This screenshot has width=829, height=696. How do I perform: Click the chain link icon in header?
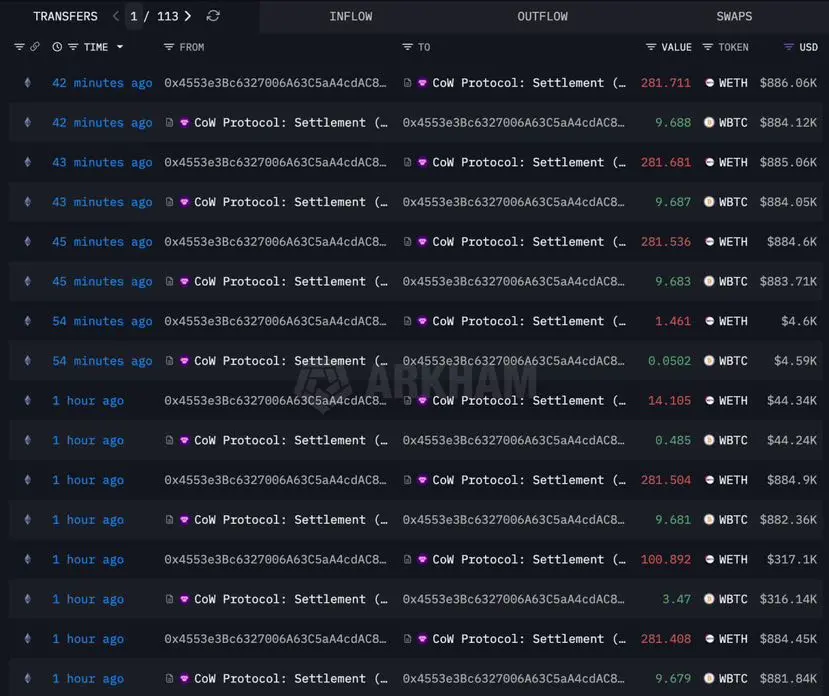pyautogui.click(x=35, y=47)
